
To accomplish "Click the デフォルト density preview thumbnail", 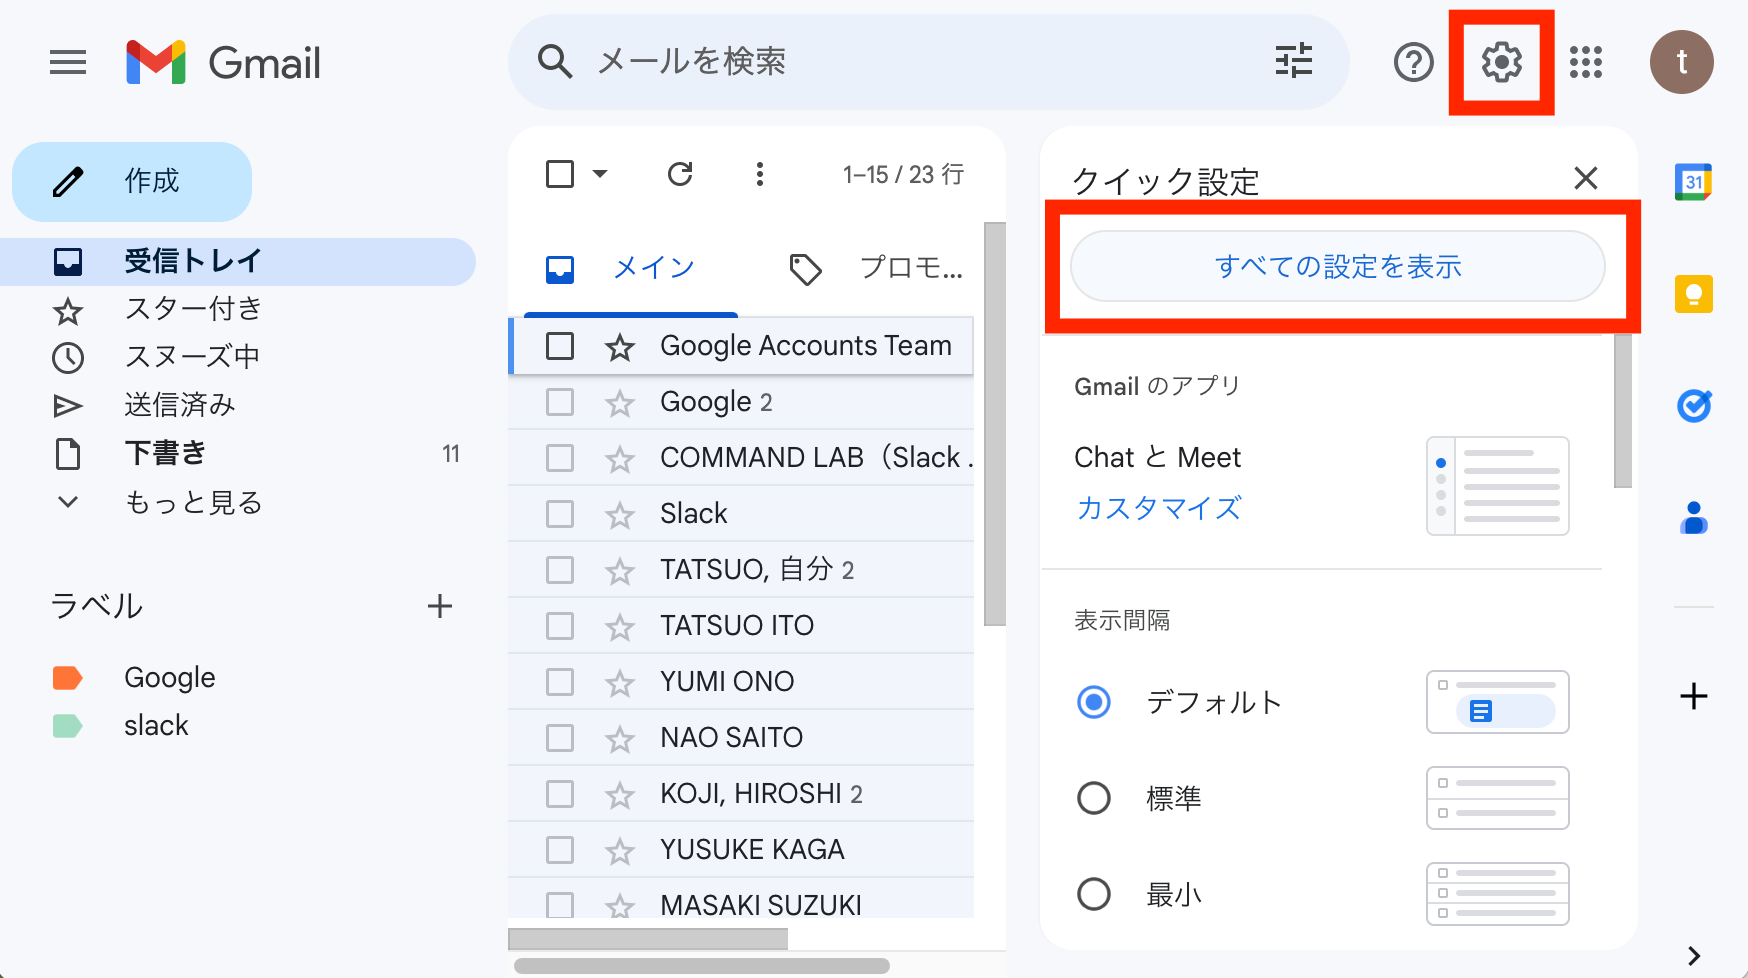I will click(1498, 702).
